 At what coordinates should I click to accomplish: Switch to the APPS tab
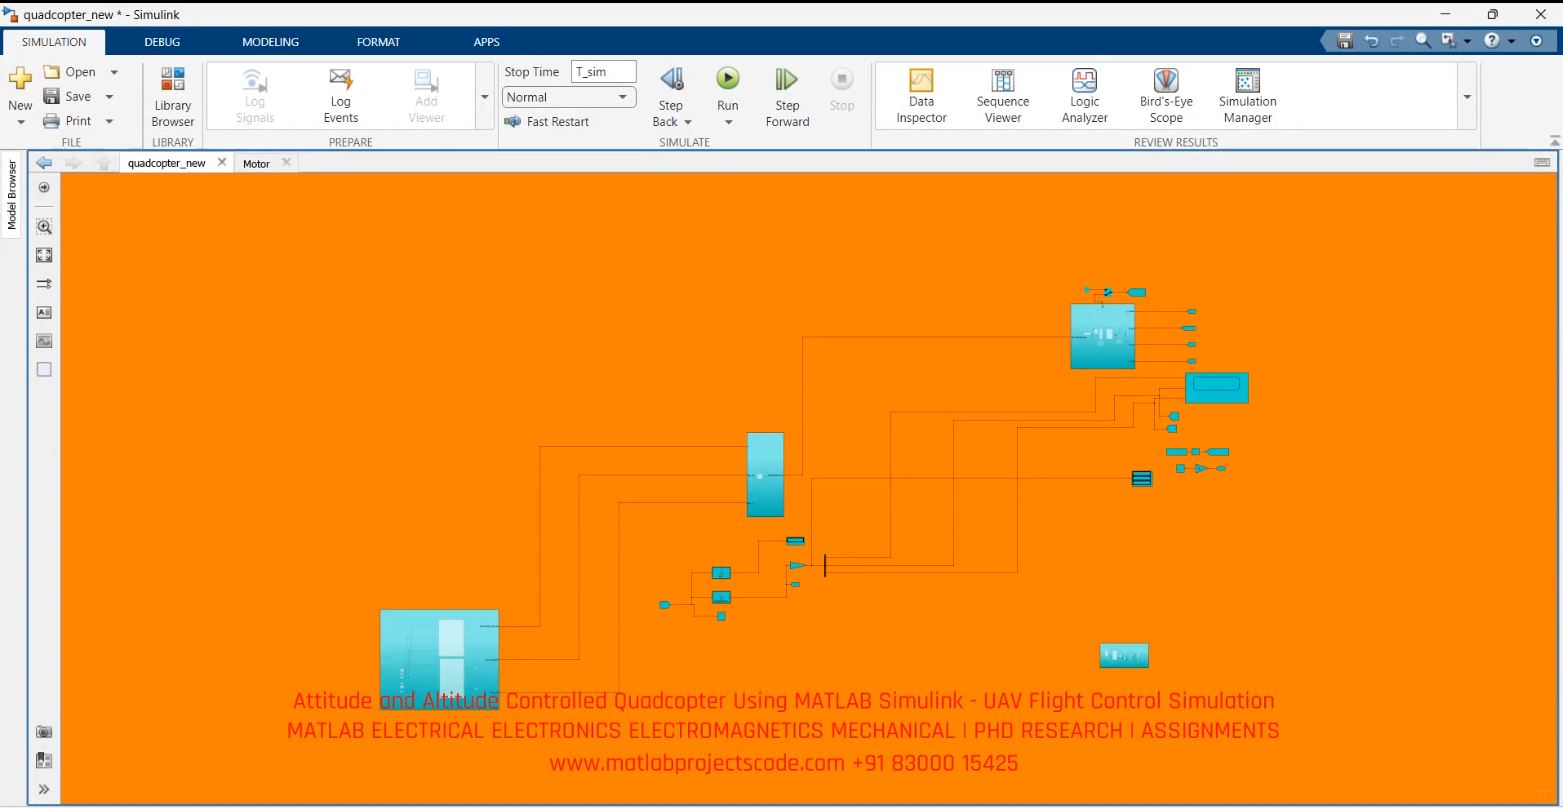click(487, 42)
